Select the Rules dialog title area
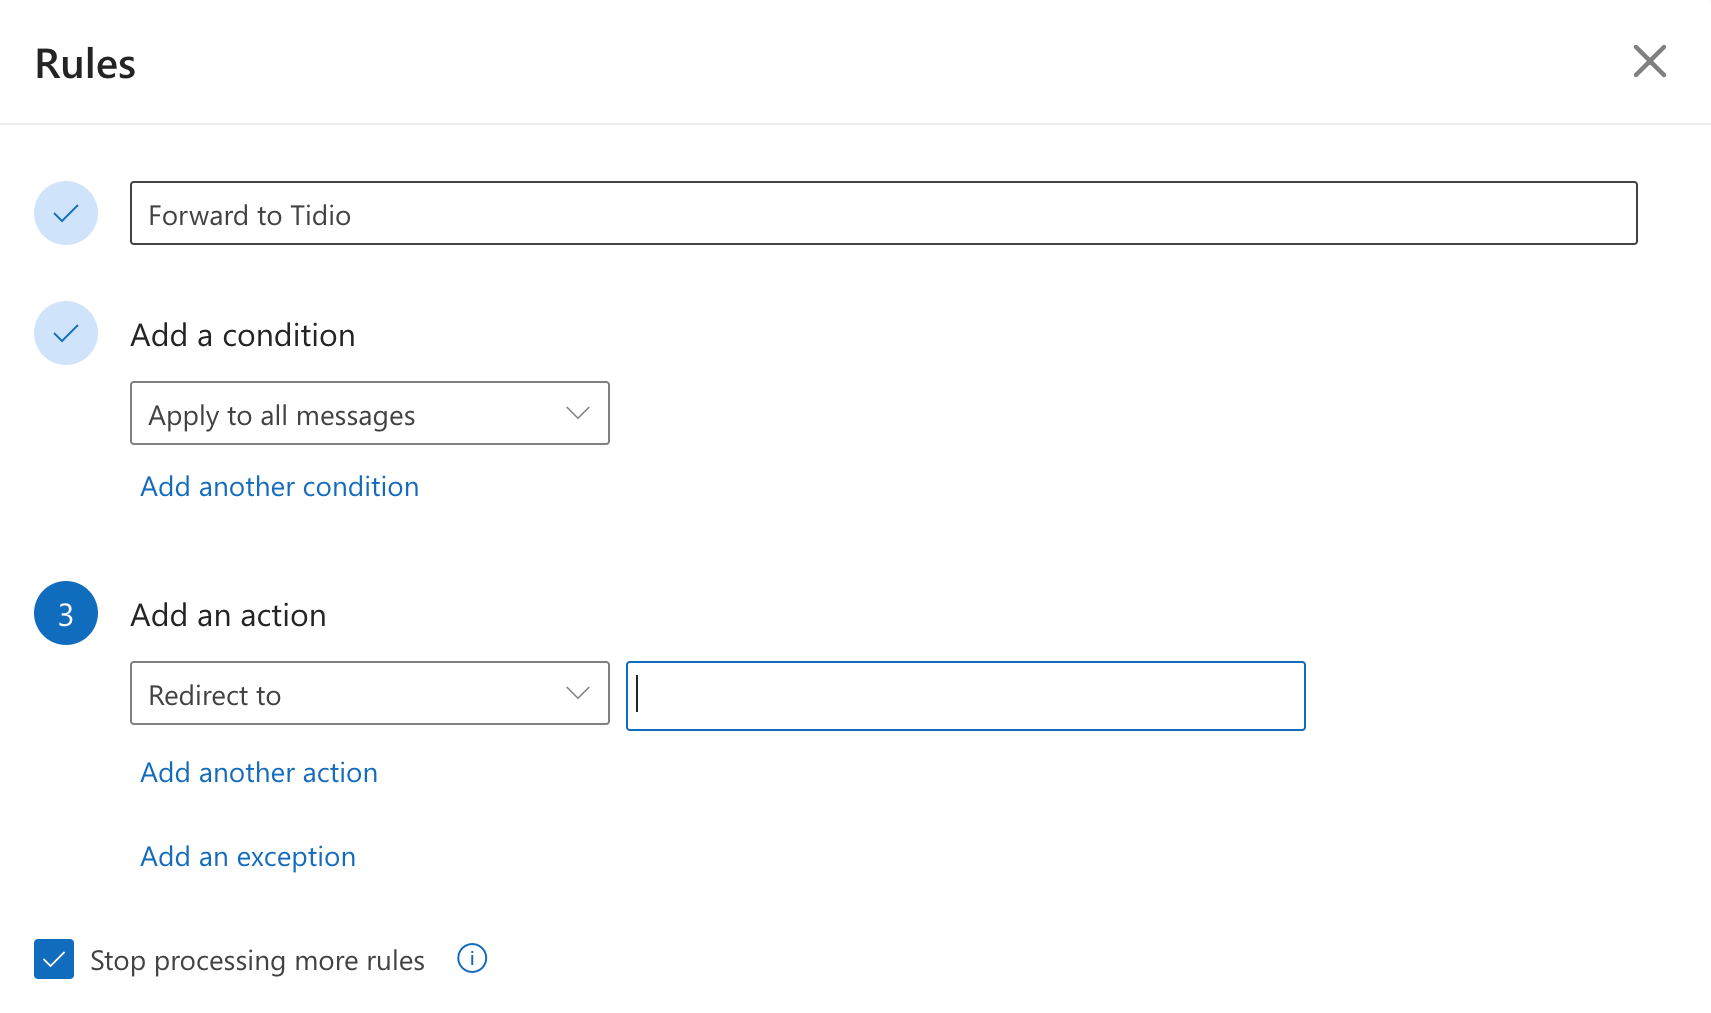The image size is (1711, 1013). tap(85, 62)
